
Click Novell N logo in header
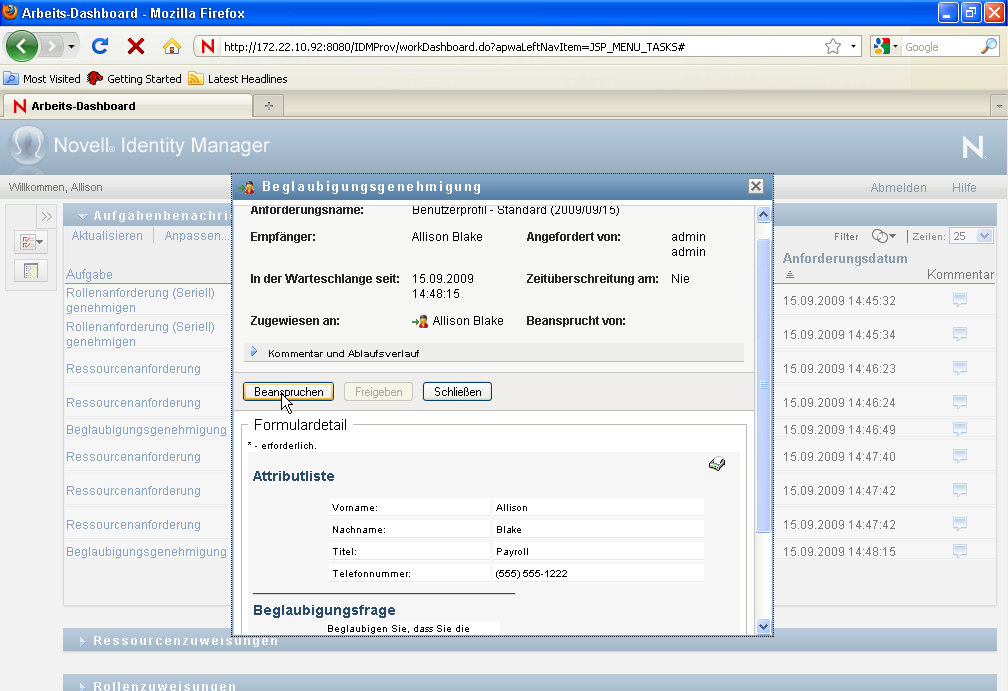(973, 147)
